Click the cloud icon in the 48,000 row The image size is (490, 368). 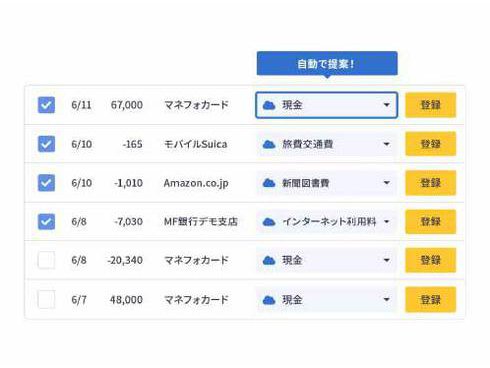(269, 300)
